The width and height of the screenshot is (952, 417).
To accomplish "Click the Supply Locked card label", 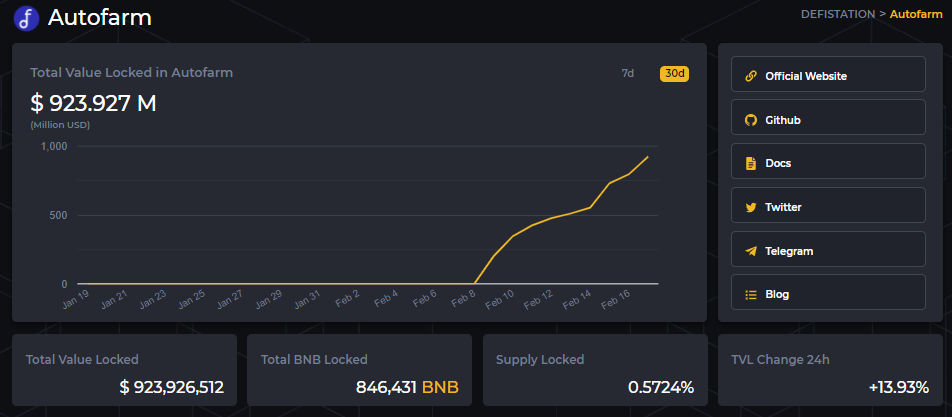I will tap(540, 359).
